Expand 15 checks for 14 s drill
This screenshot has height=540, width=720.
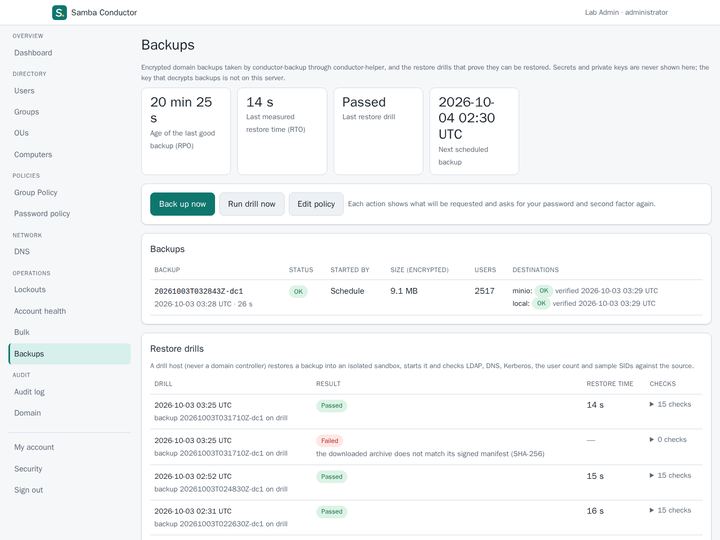coord(670,404)
